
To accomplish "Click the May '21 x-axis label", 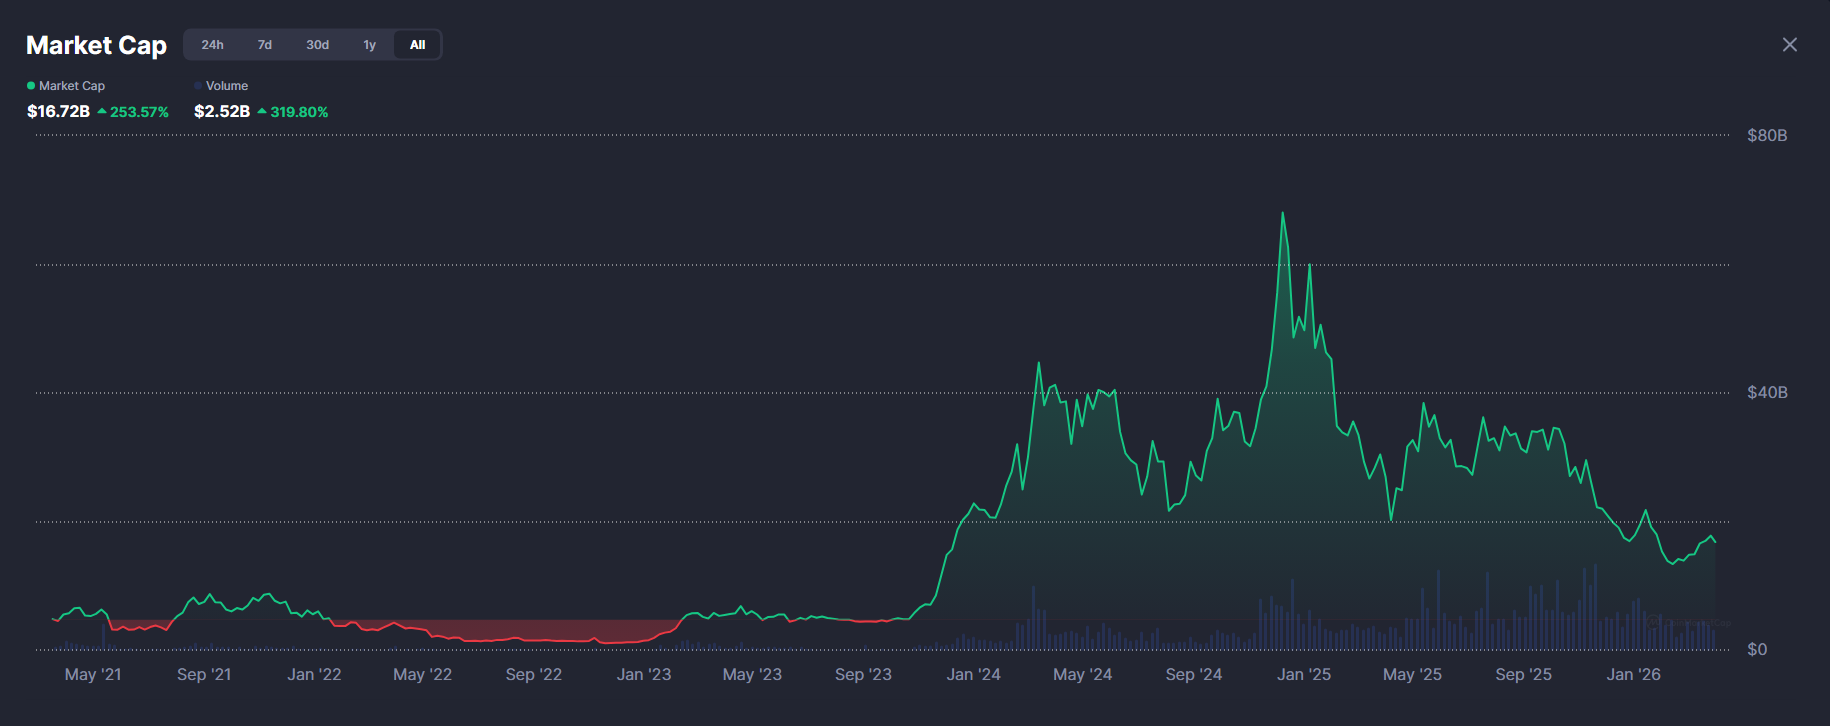I will pyautogui.click(x=93, y=674).
